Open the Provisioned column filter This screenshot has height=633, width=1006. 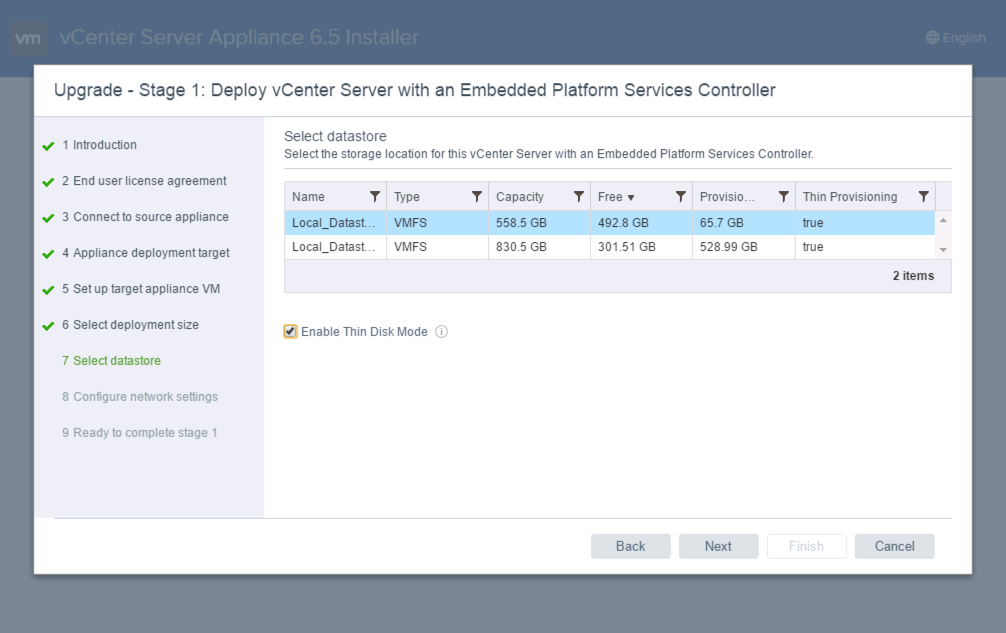tap(783, 196)
